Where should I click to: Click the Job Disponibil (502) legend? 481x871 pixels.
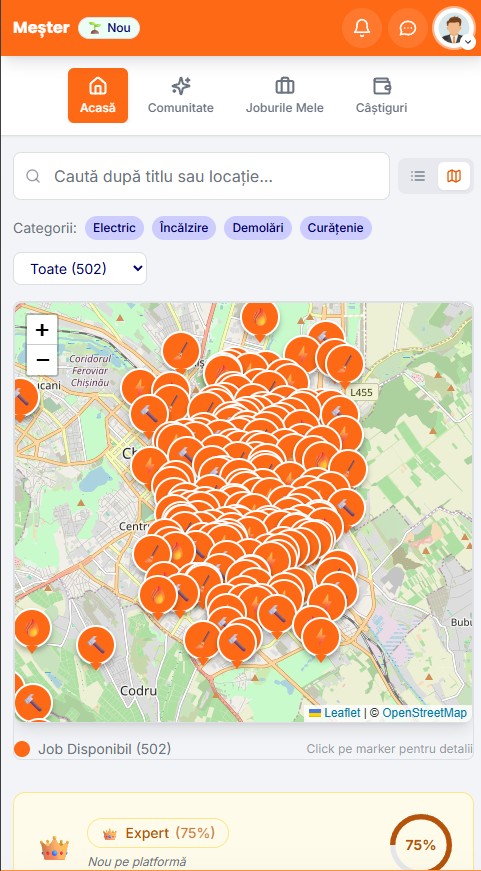tap(92, 749)
